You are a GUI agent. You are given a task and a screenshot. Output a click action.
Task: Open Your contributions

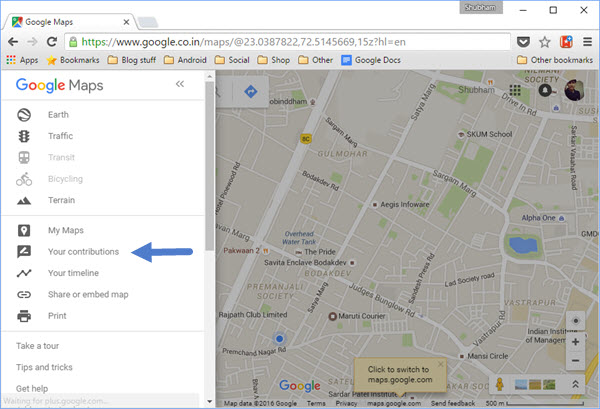coord(83,252)
